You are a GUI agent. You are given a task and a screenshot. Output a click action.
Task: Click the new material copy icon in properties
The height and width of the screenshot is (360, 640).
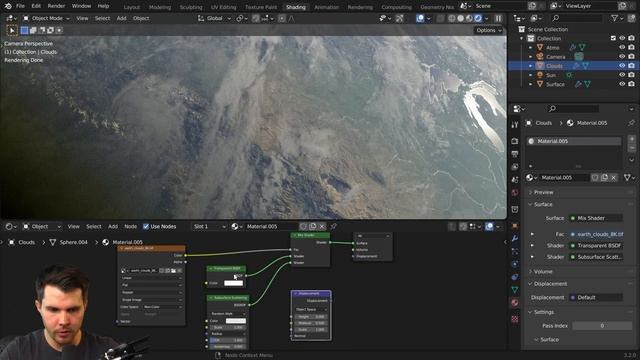coord(604,178)
